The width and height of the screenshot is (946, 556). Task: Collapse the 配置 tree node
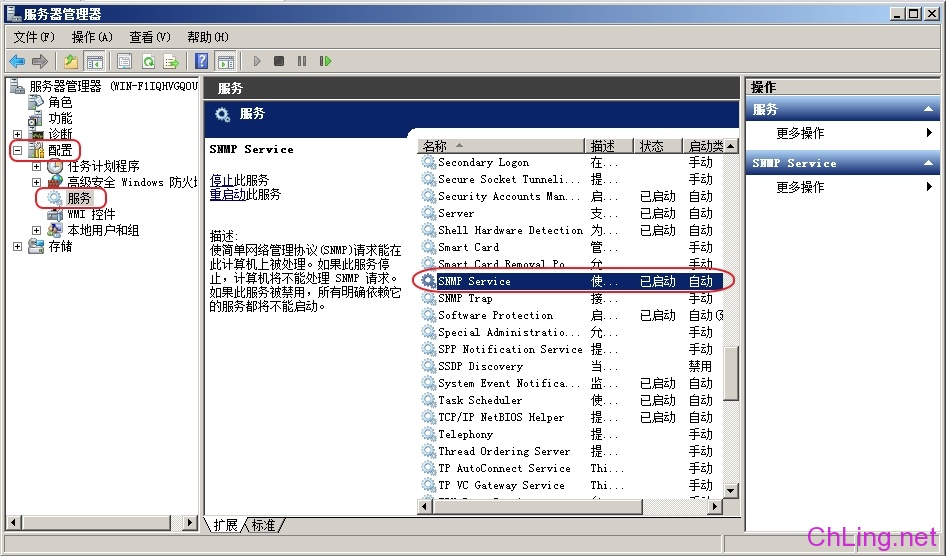17,150
